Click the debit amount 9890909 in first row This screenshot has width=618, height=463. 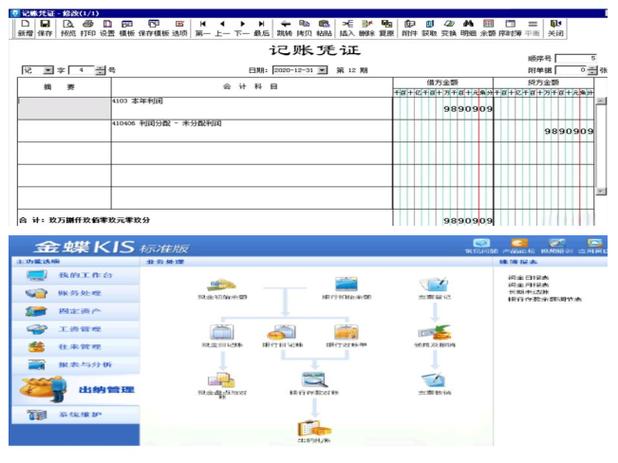click(x=468, y=109)
